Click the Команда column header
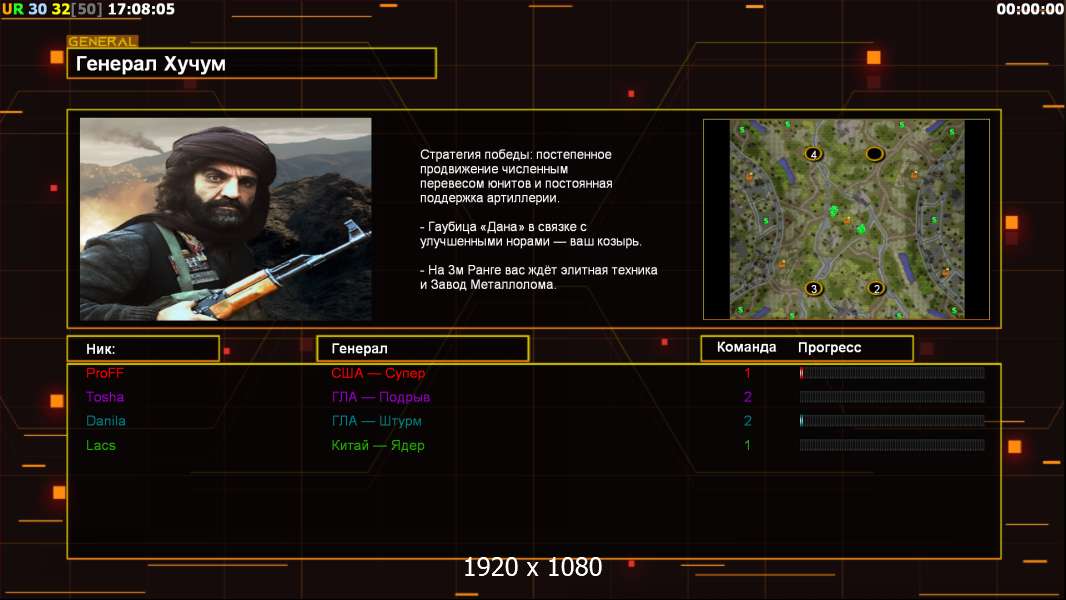This screenshot has height=600, width=1066. point(746,348)
